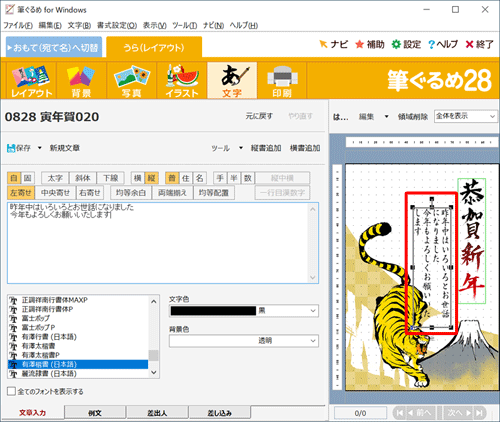Go to previous record 前へ
The height and width of the screenshot is (422, 500).
coord(420,413)
